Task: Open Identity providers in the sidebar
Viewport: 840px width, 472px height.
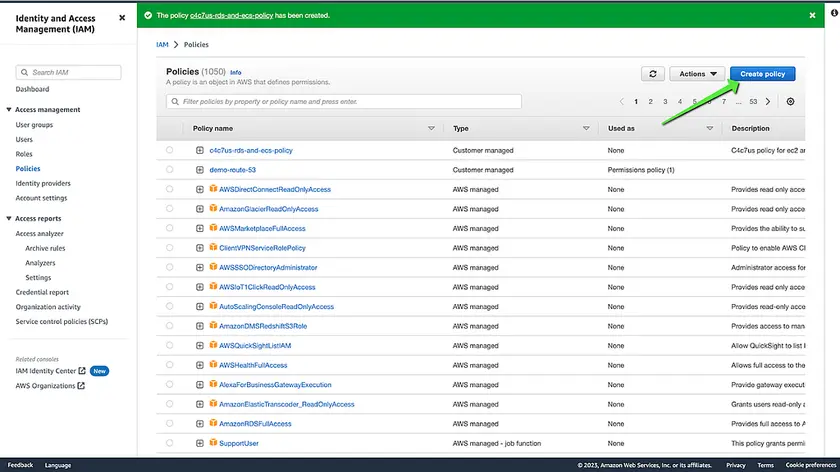Action: [43, 183]
